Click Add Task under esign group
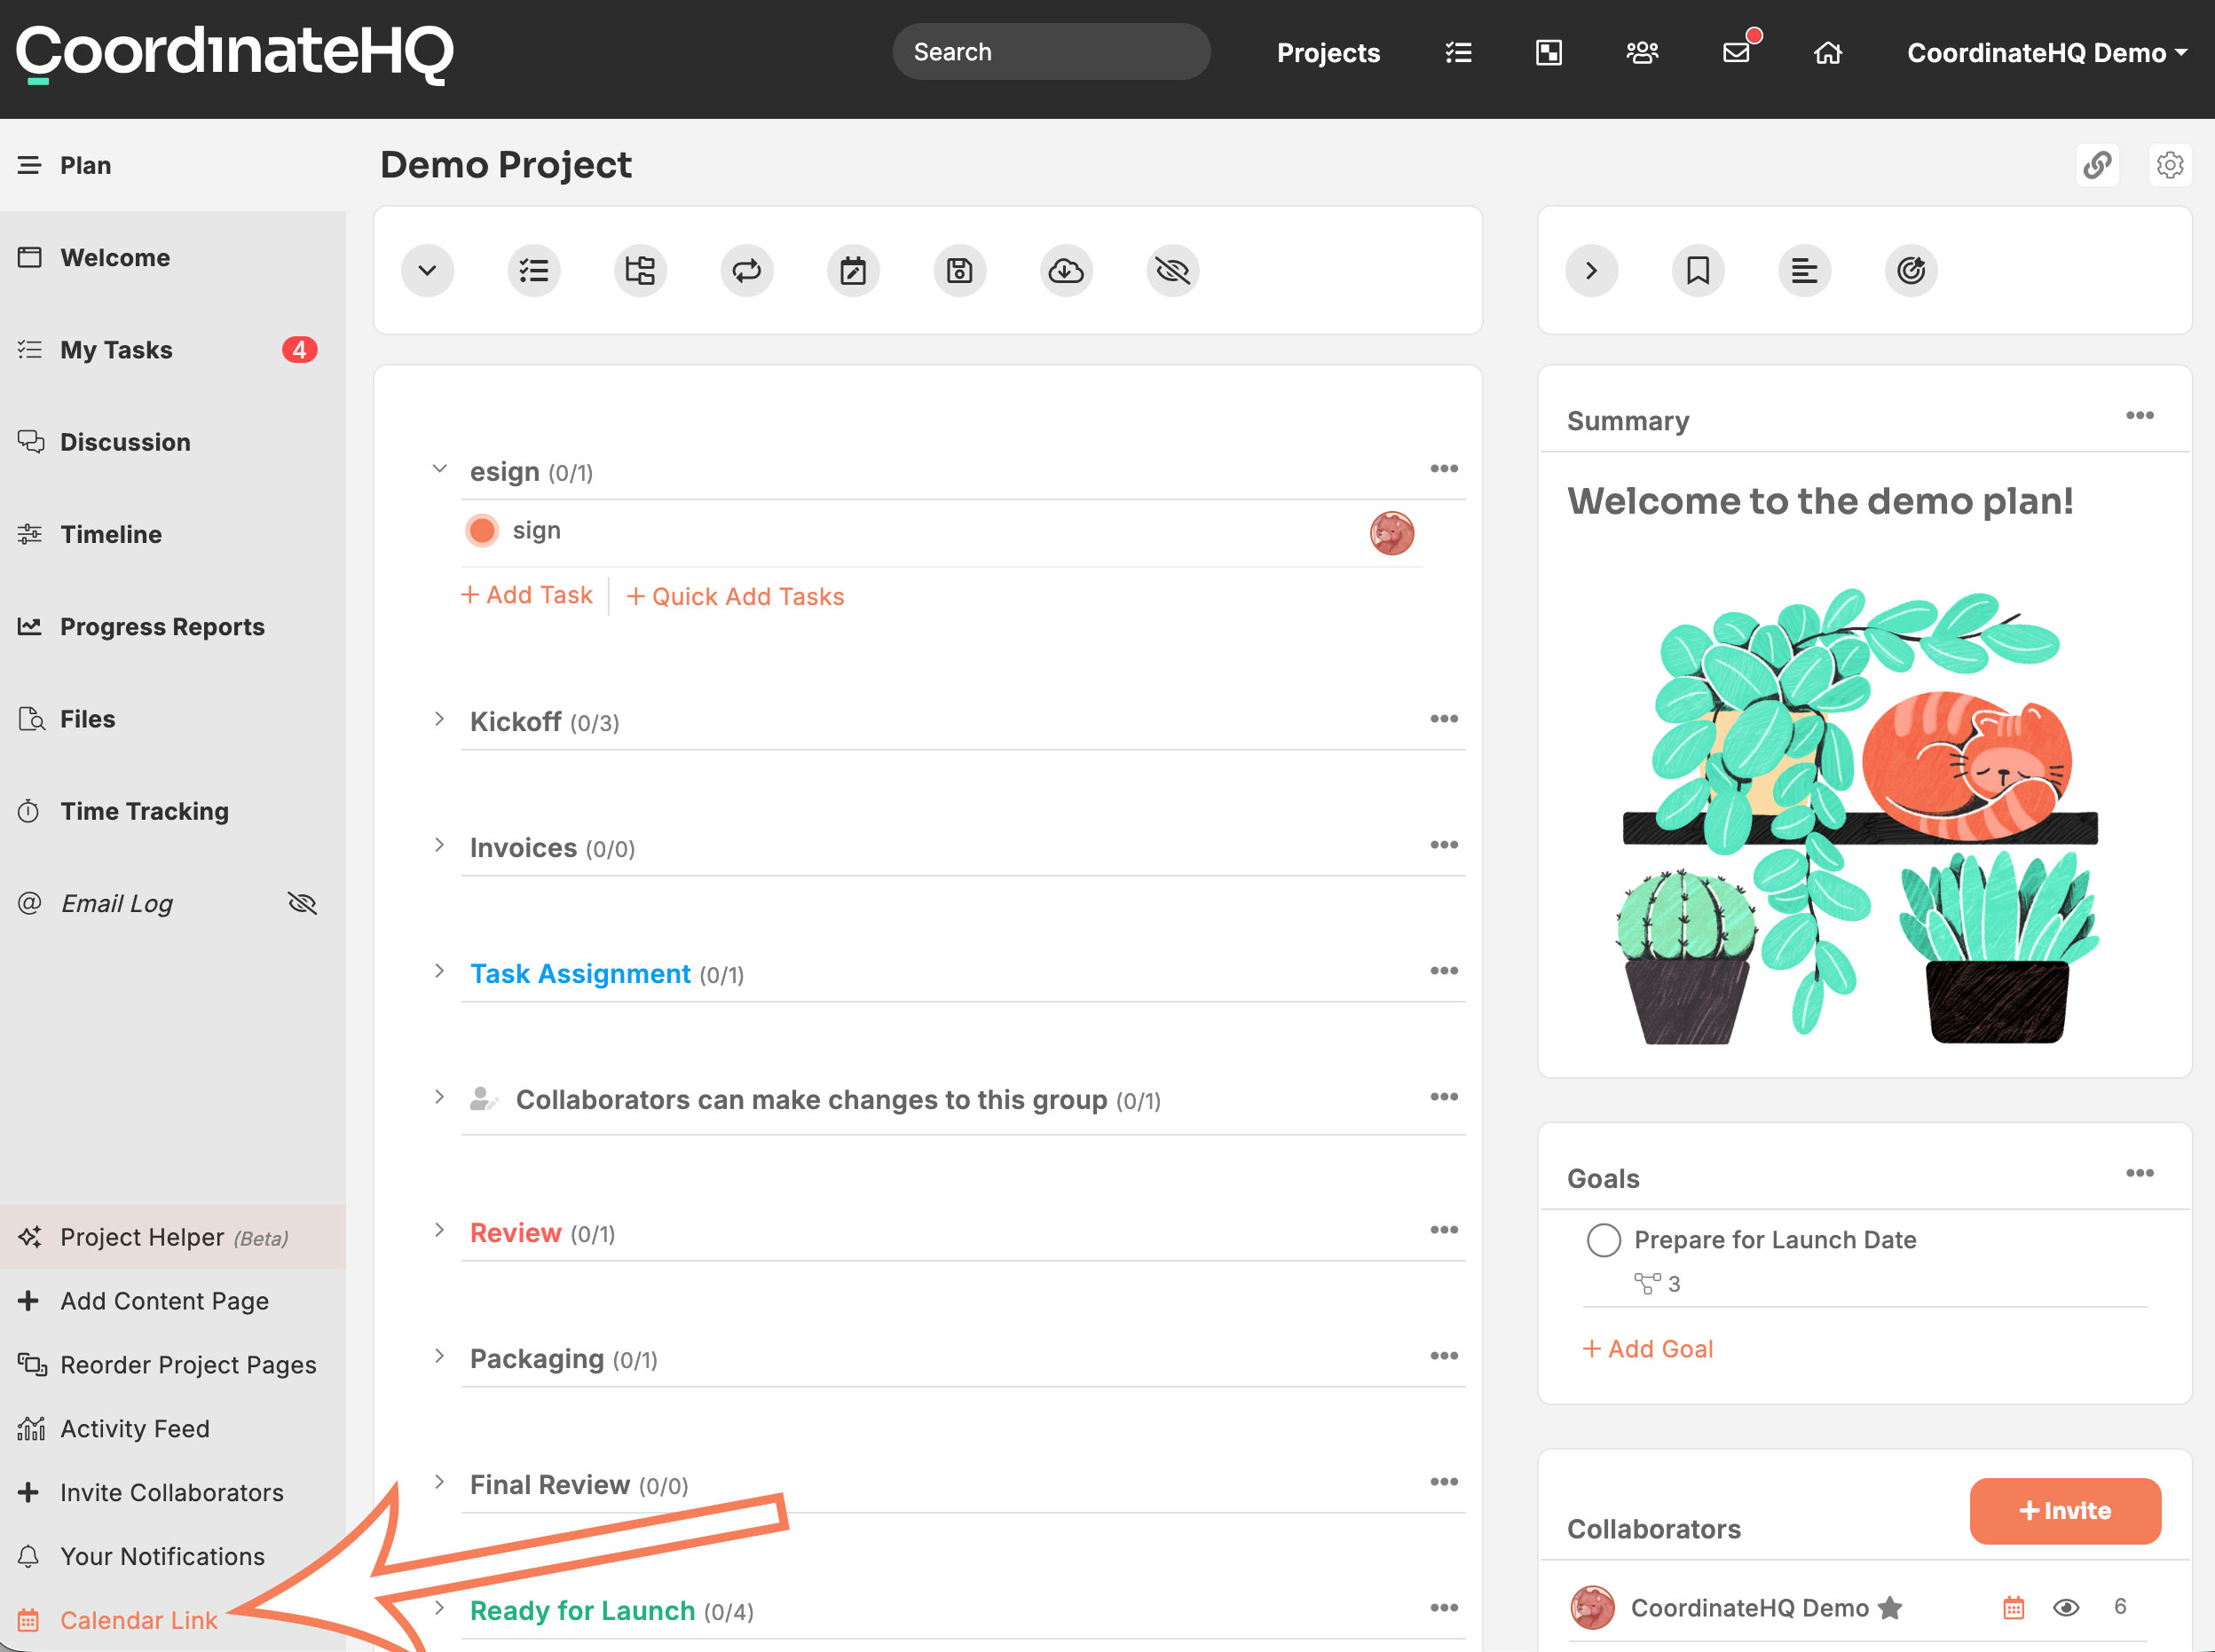This screenshot has width=2215, height=1652. [x=527, y=596]
